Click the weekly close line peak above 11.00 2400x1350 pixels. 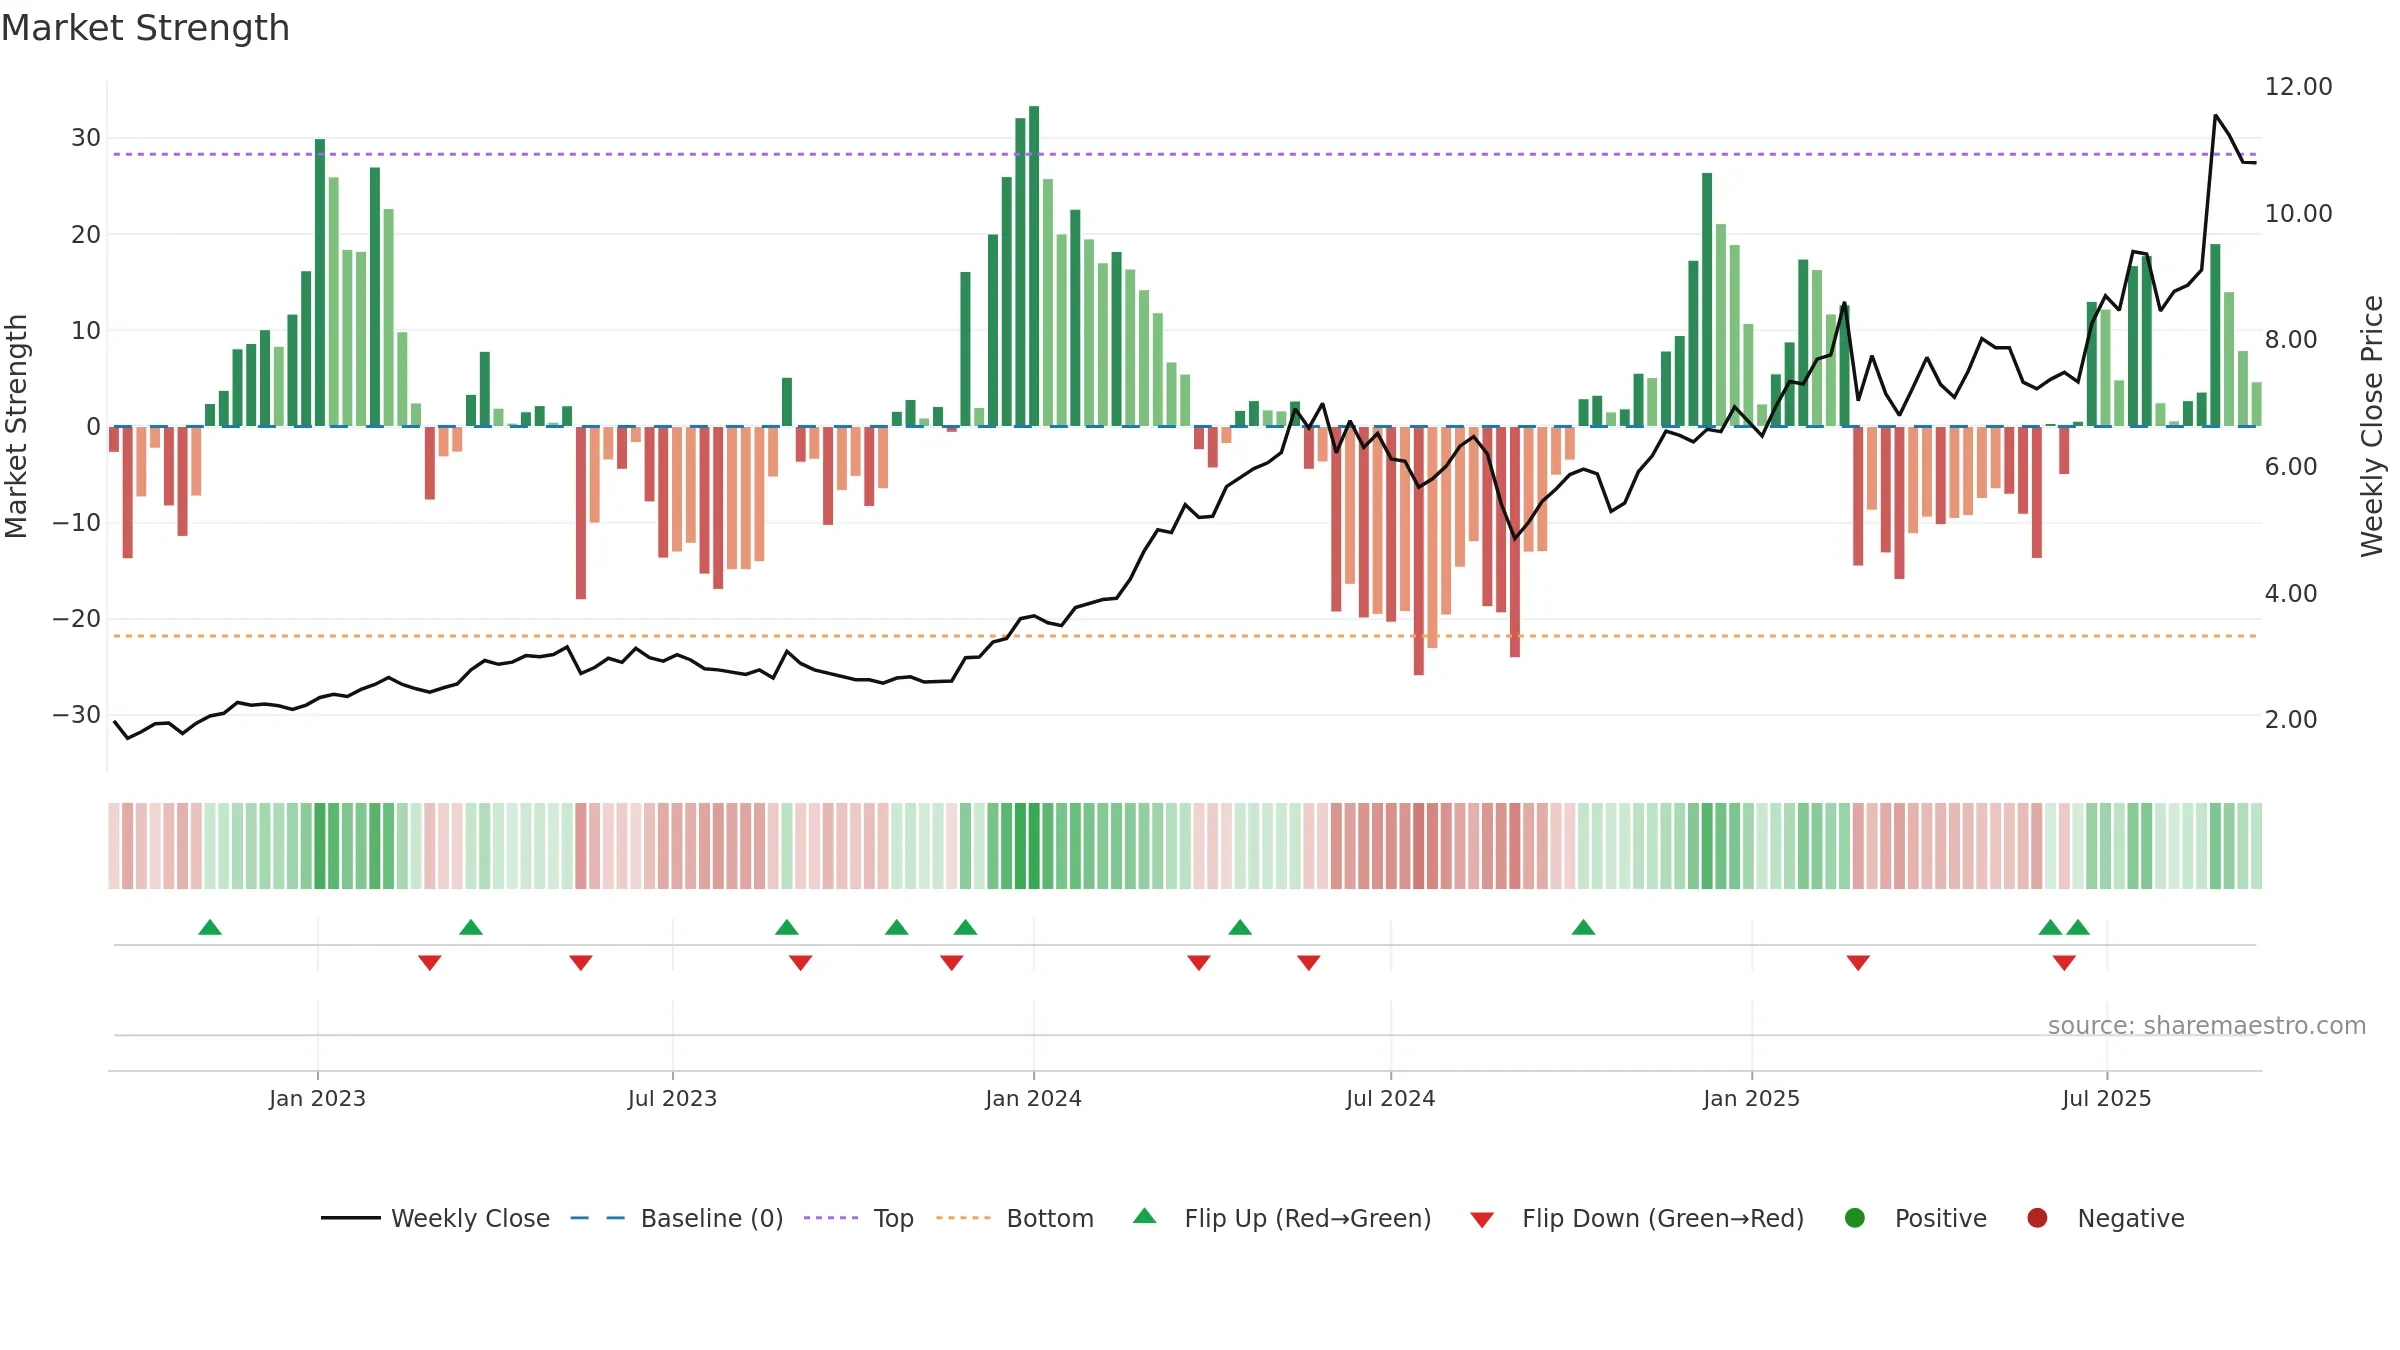point(2216,116)
